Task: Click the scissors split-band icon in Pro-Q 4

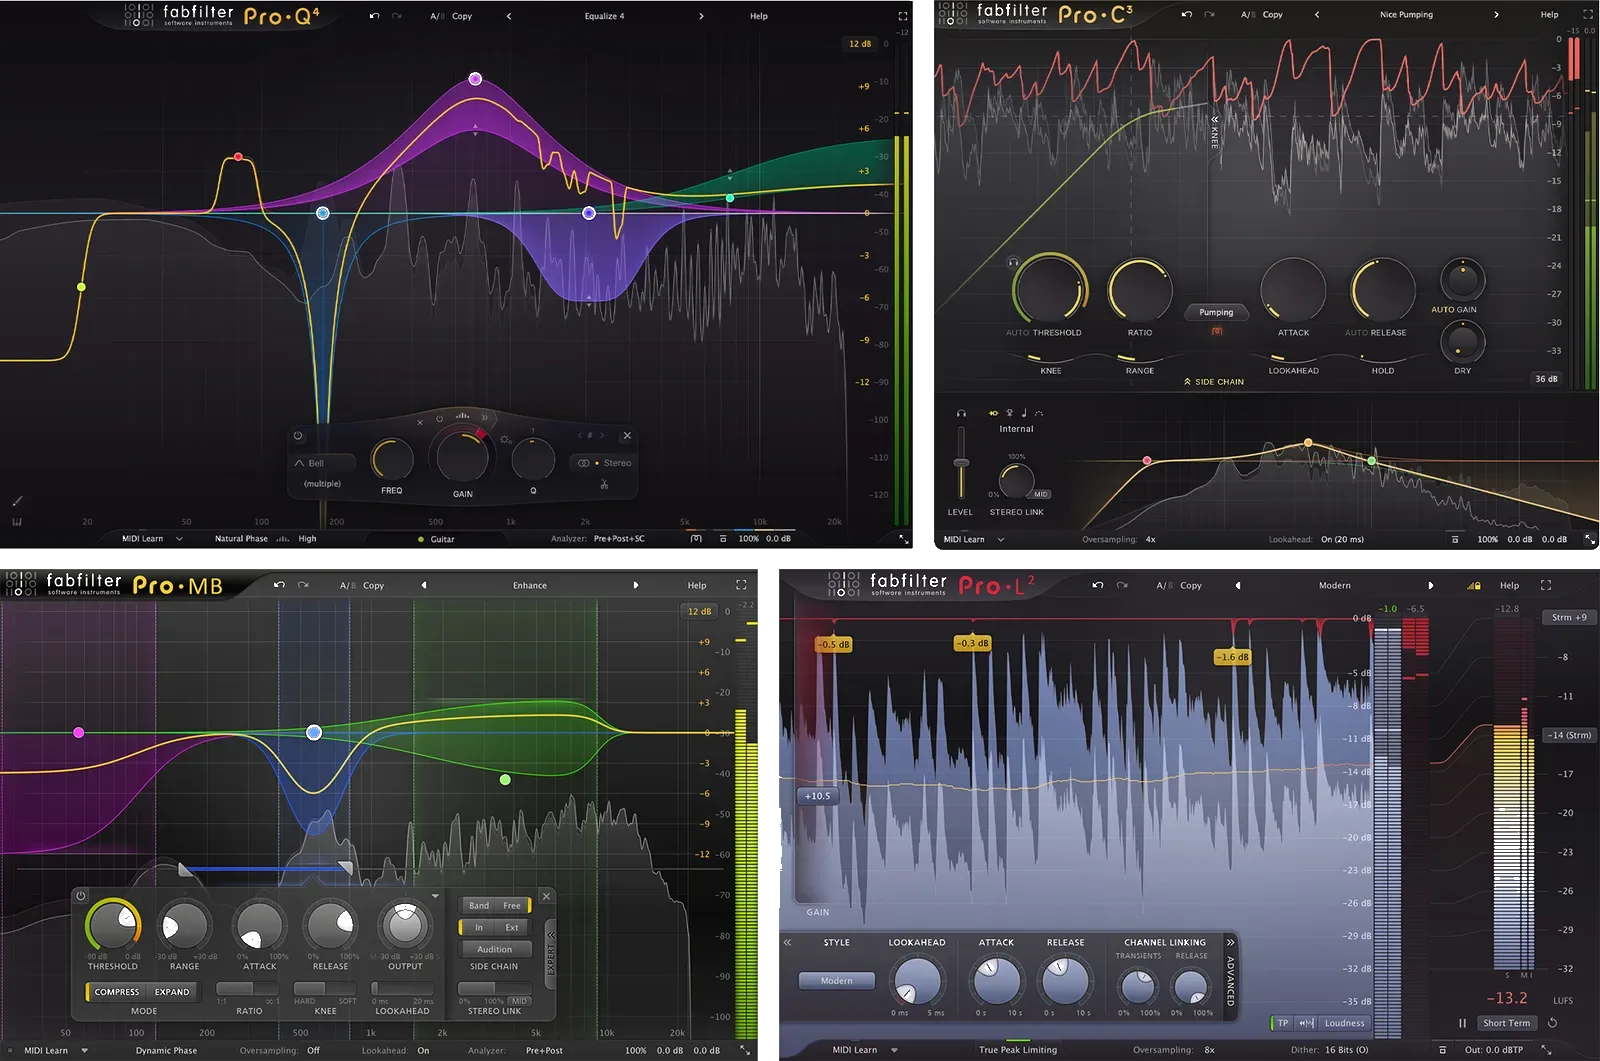Action: click(604, 485)
